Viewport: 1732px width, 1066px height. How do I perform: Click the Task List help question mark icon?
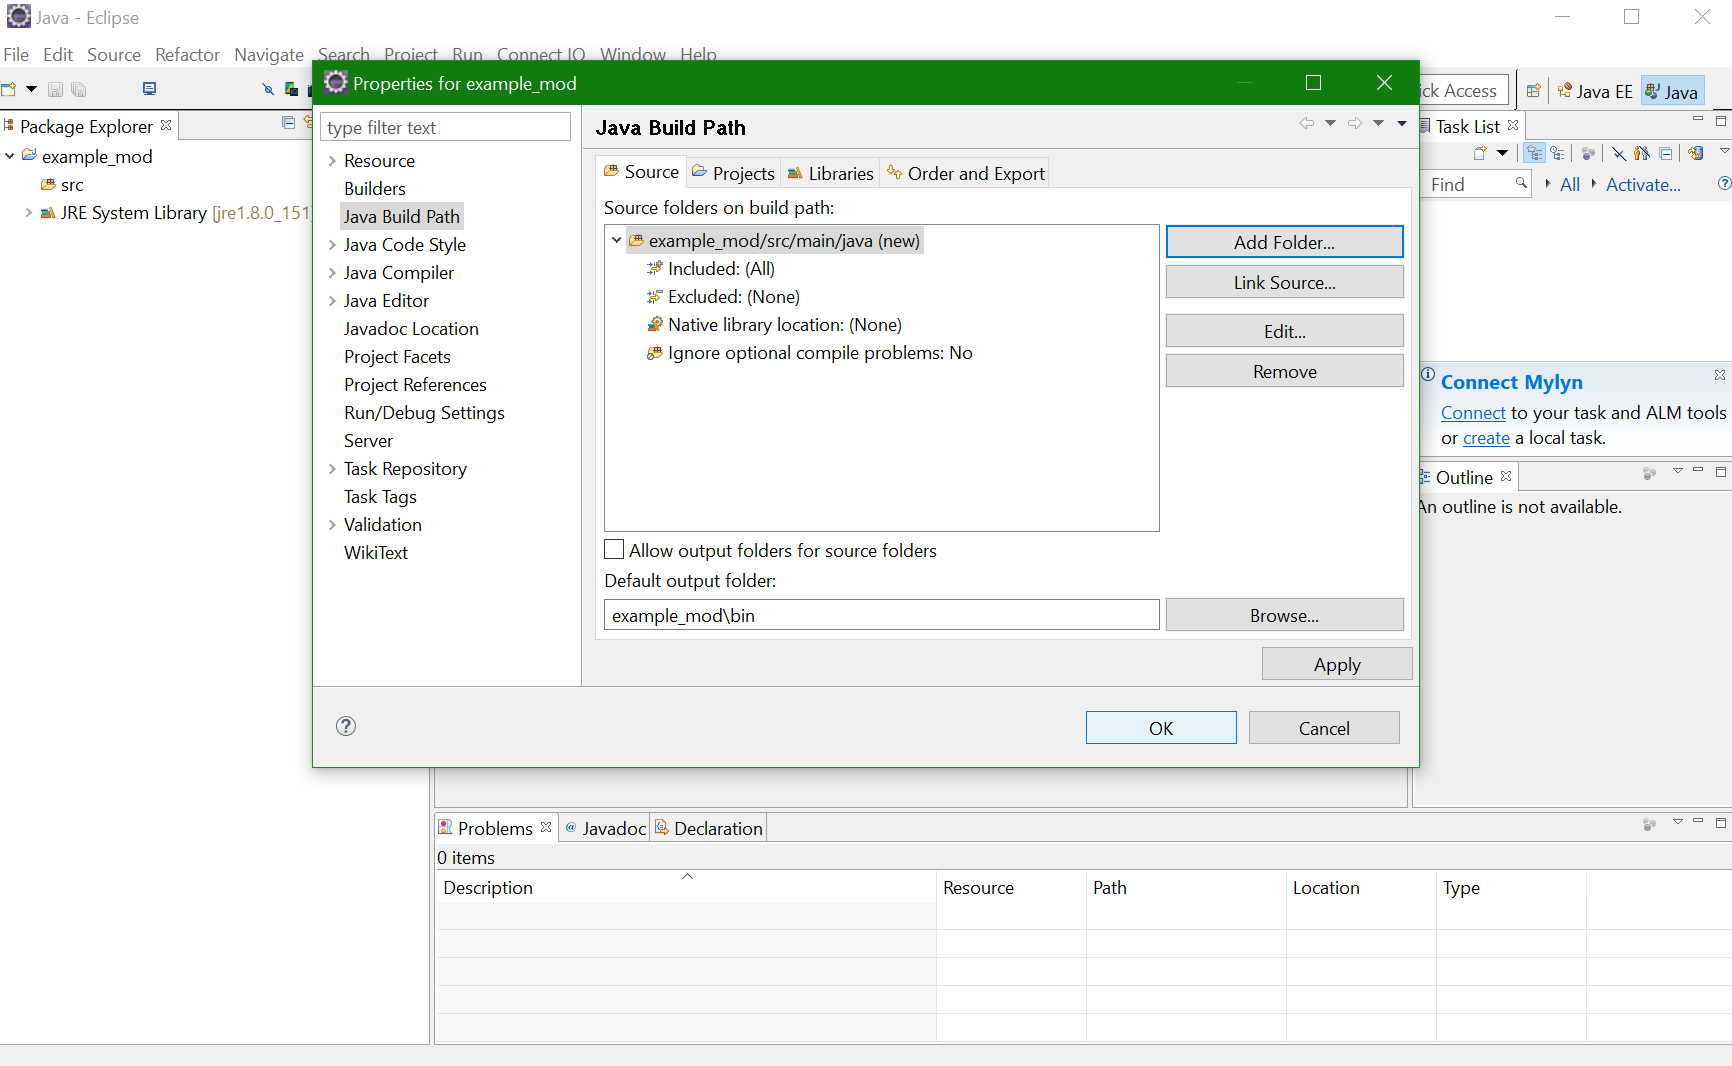click(x=1724, y=183)
